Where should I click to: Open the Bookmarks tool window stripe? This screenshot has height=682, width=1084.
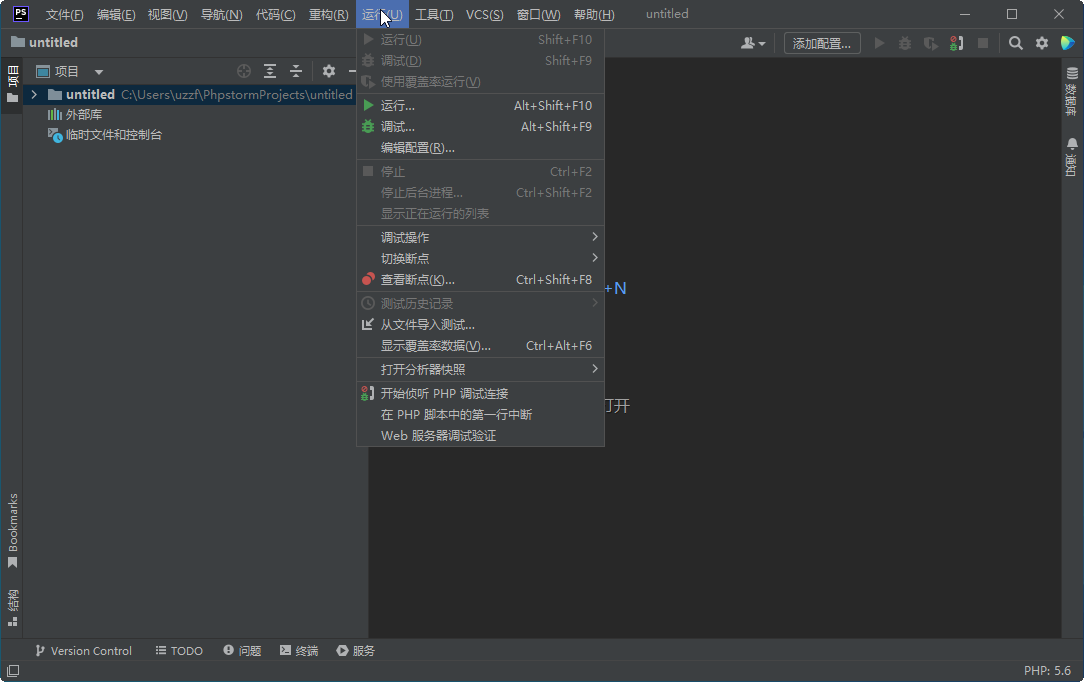[x=12, y=531]
